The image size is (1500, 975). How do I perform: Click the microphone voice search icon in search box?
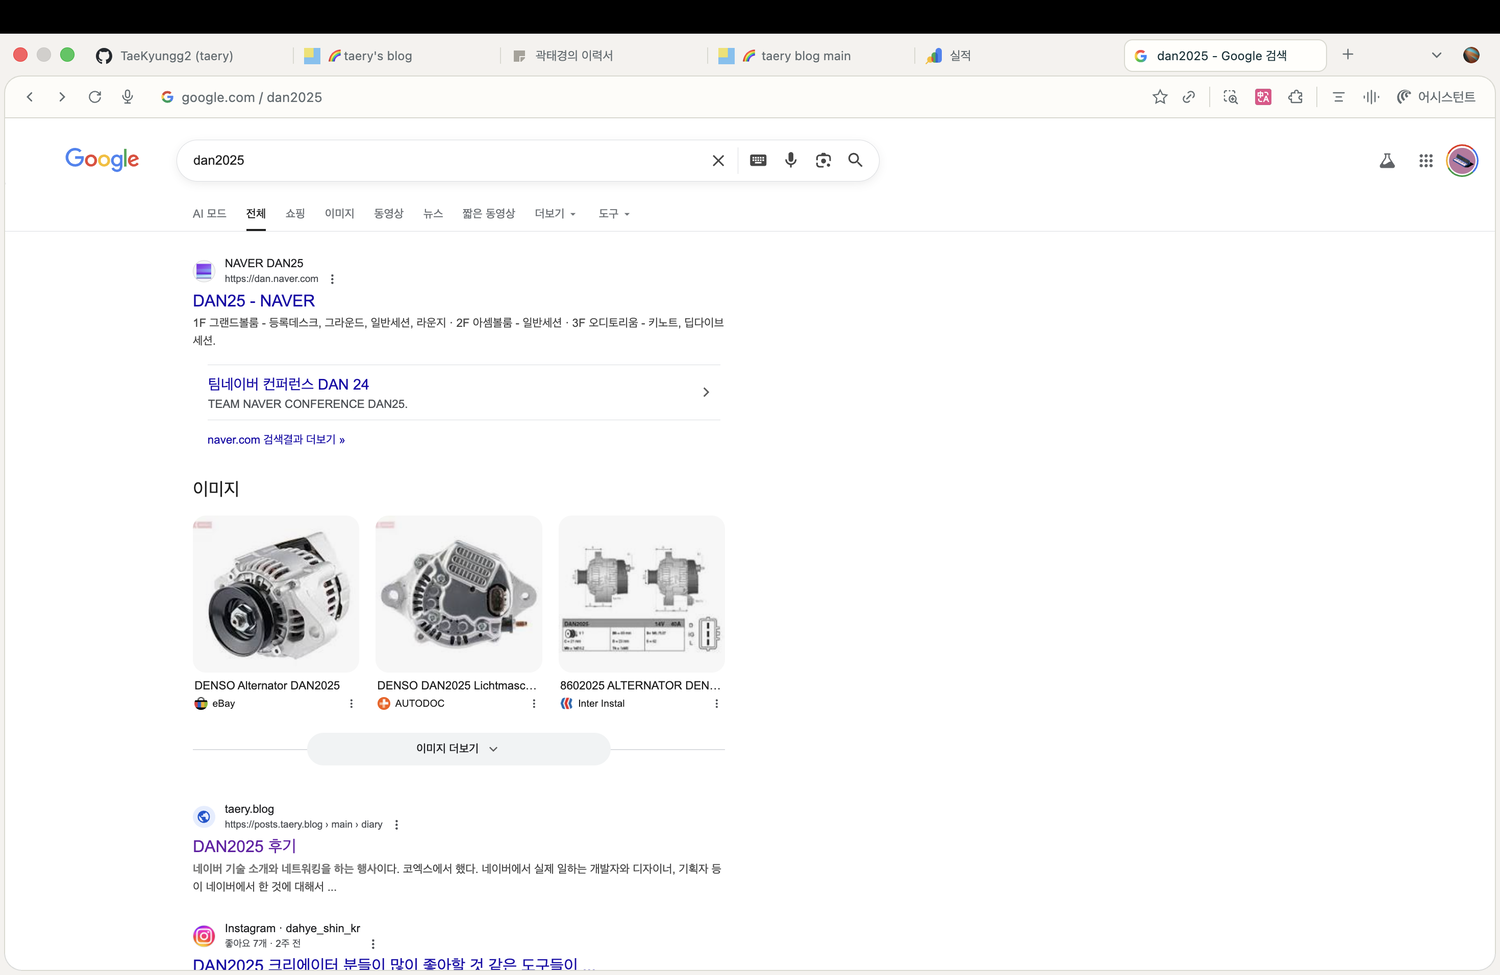pyautogui.click(x=790, y=160)
